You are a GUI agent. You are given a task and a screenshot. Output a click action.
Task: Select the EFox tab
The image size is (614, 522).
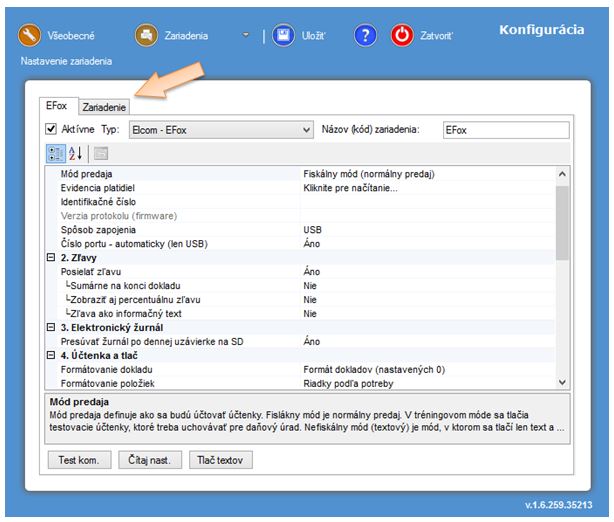(x=58, y=106)
